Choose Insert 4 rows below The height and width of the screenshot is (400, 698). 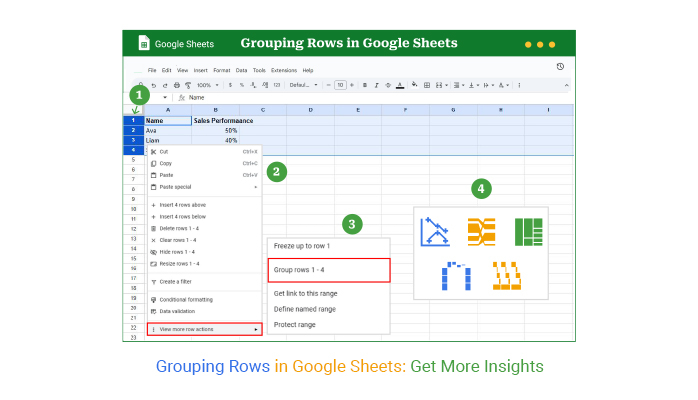click(x=204, y=217)
